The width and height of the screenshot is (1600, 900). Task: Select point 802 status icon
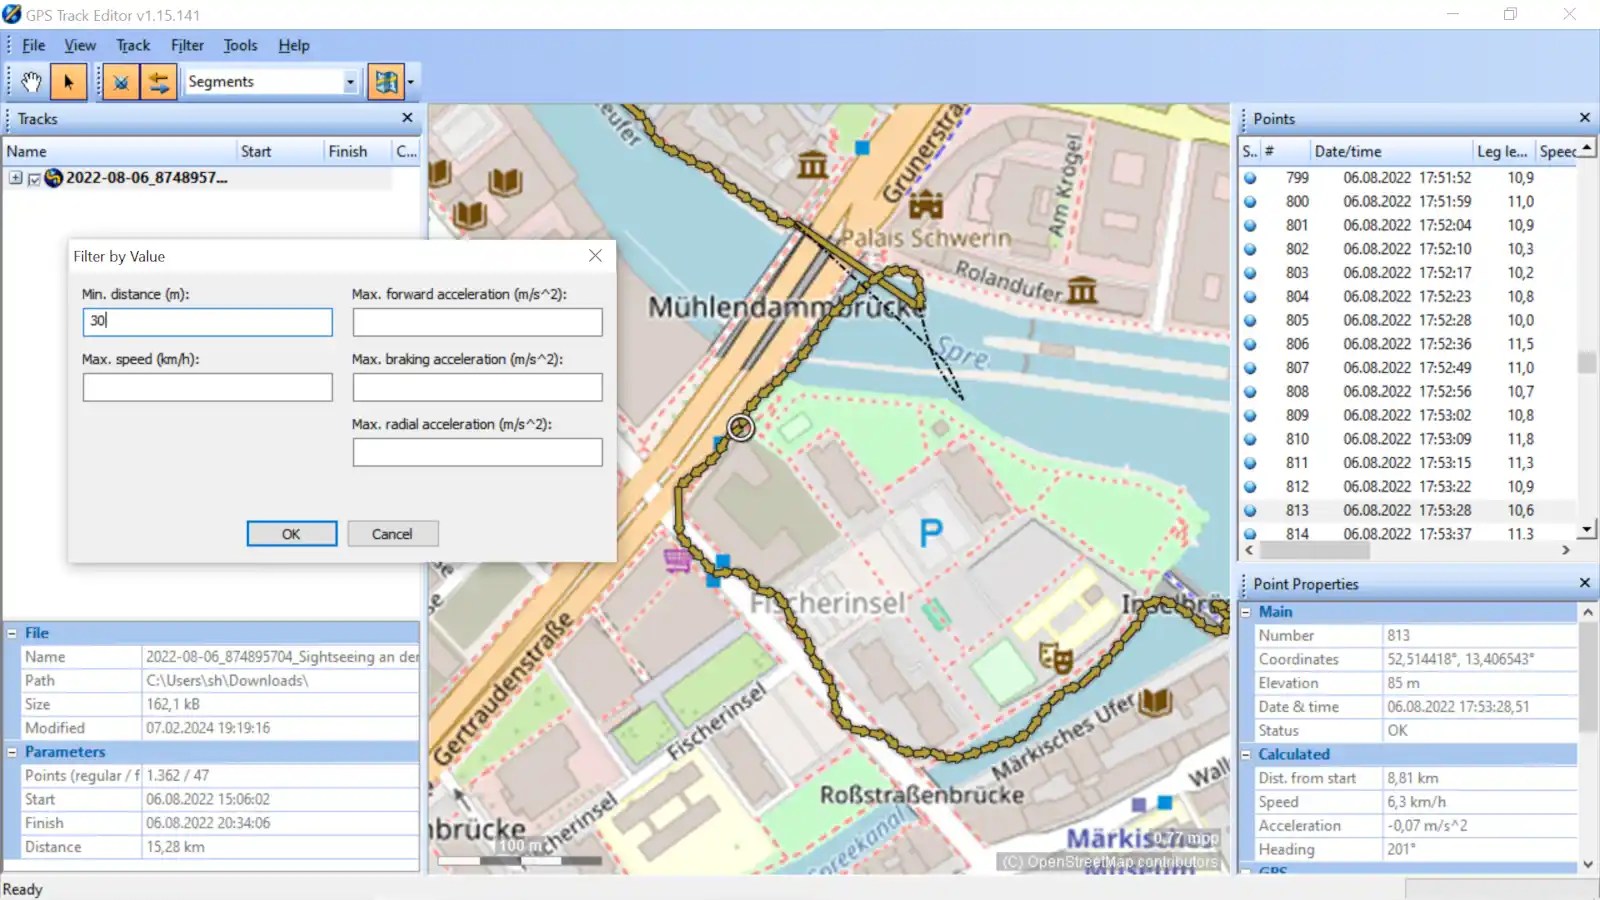[x=1250, y=249]
